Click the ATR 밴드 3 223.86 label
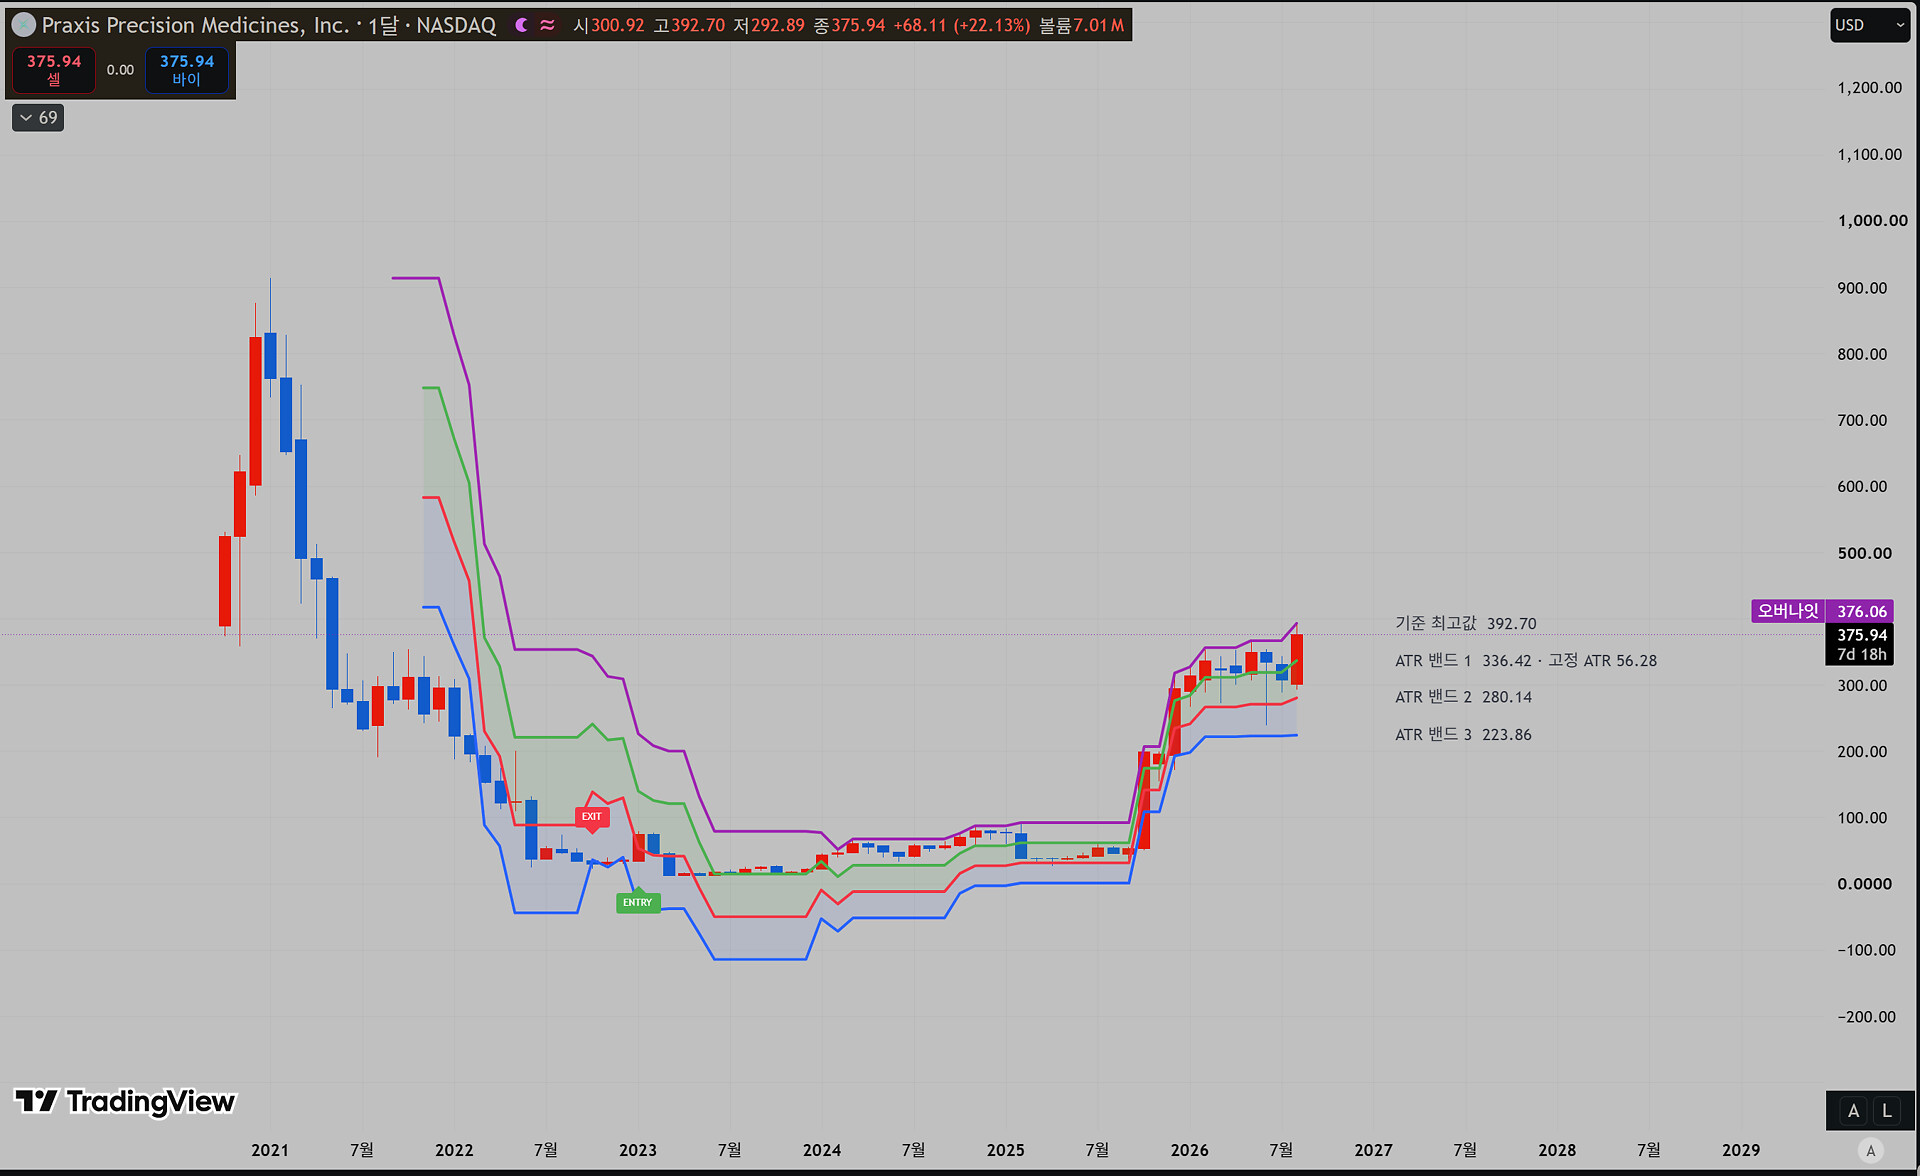 pos(1463,734)
